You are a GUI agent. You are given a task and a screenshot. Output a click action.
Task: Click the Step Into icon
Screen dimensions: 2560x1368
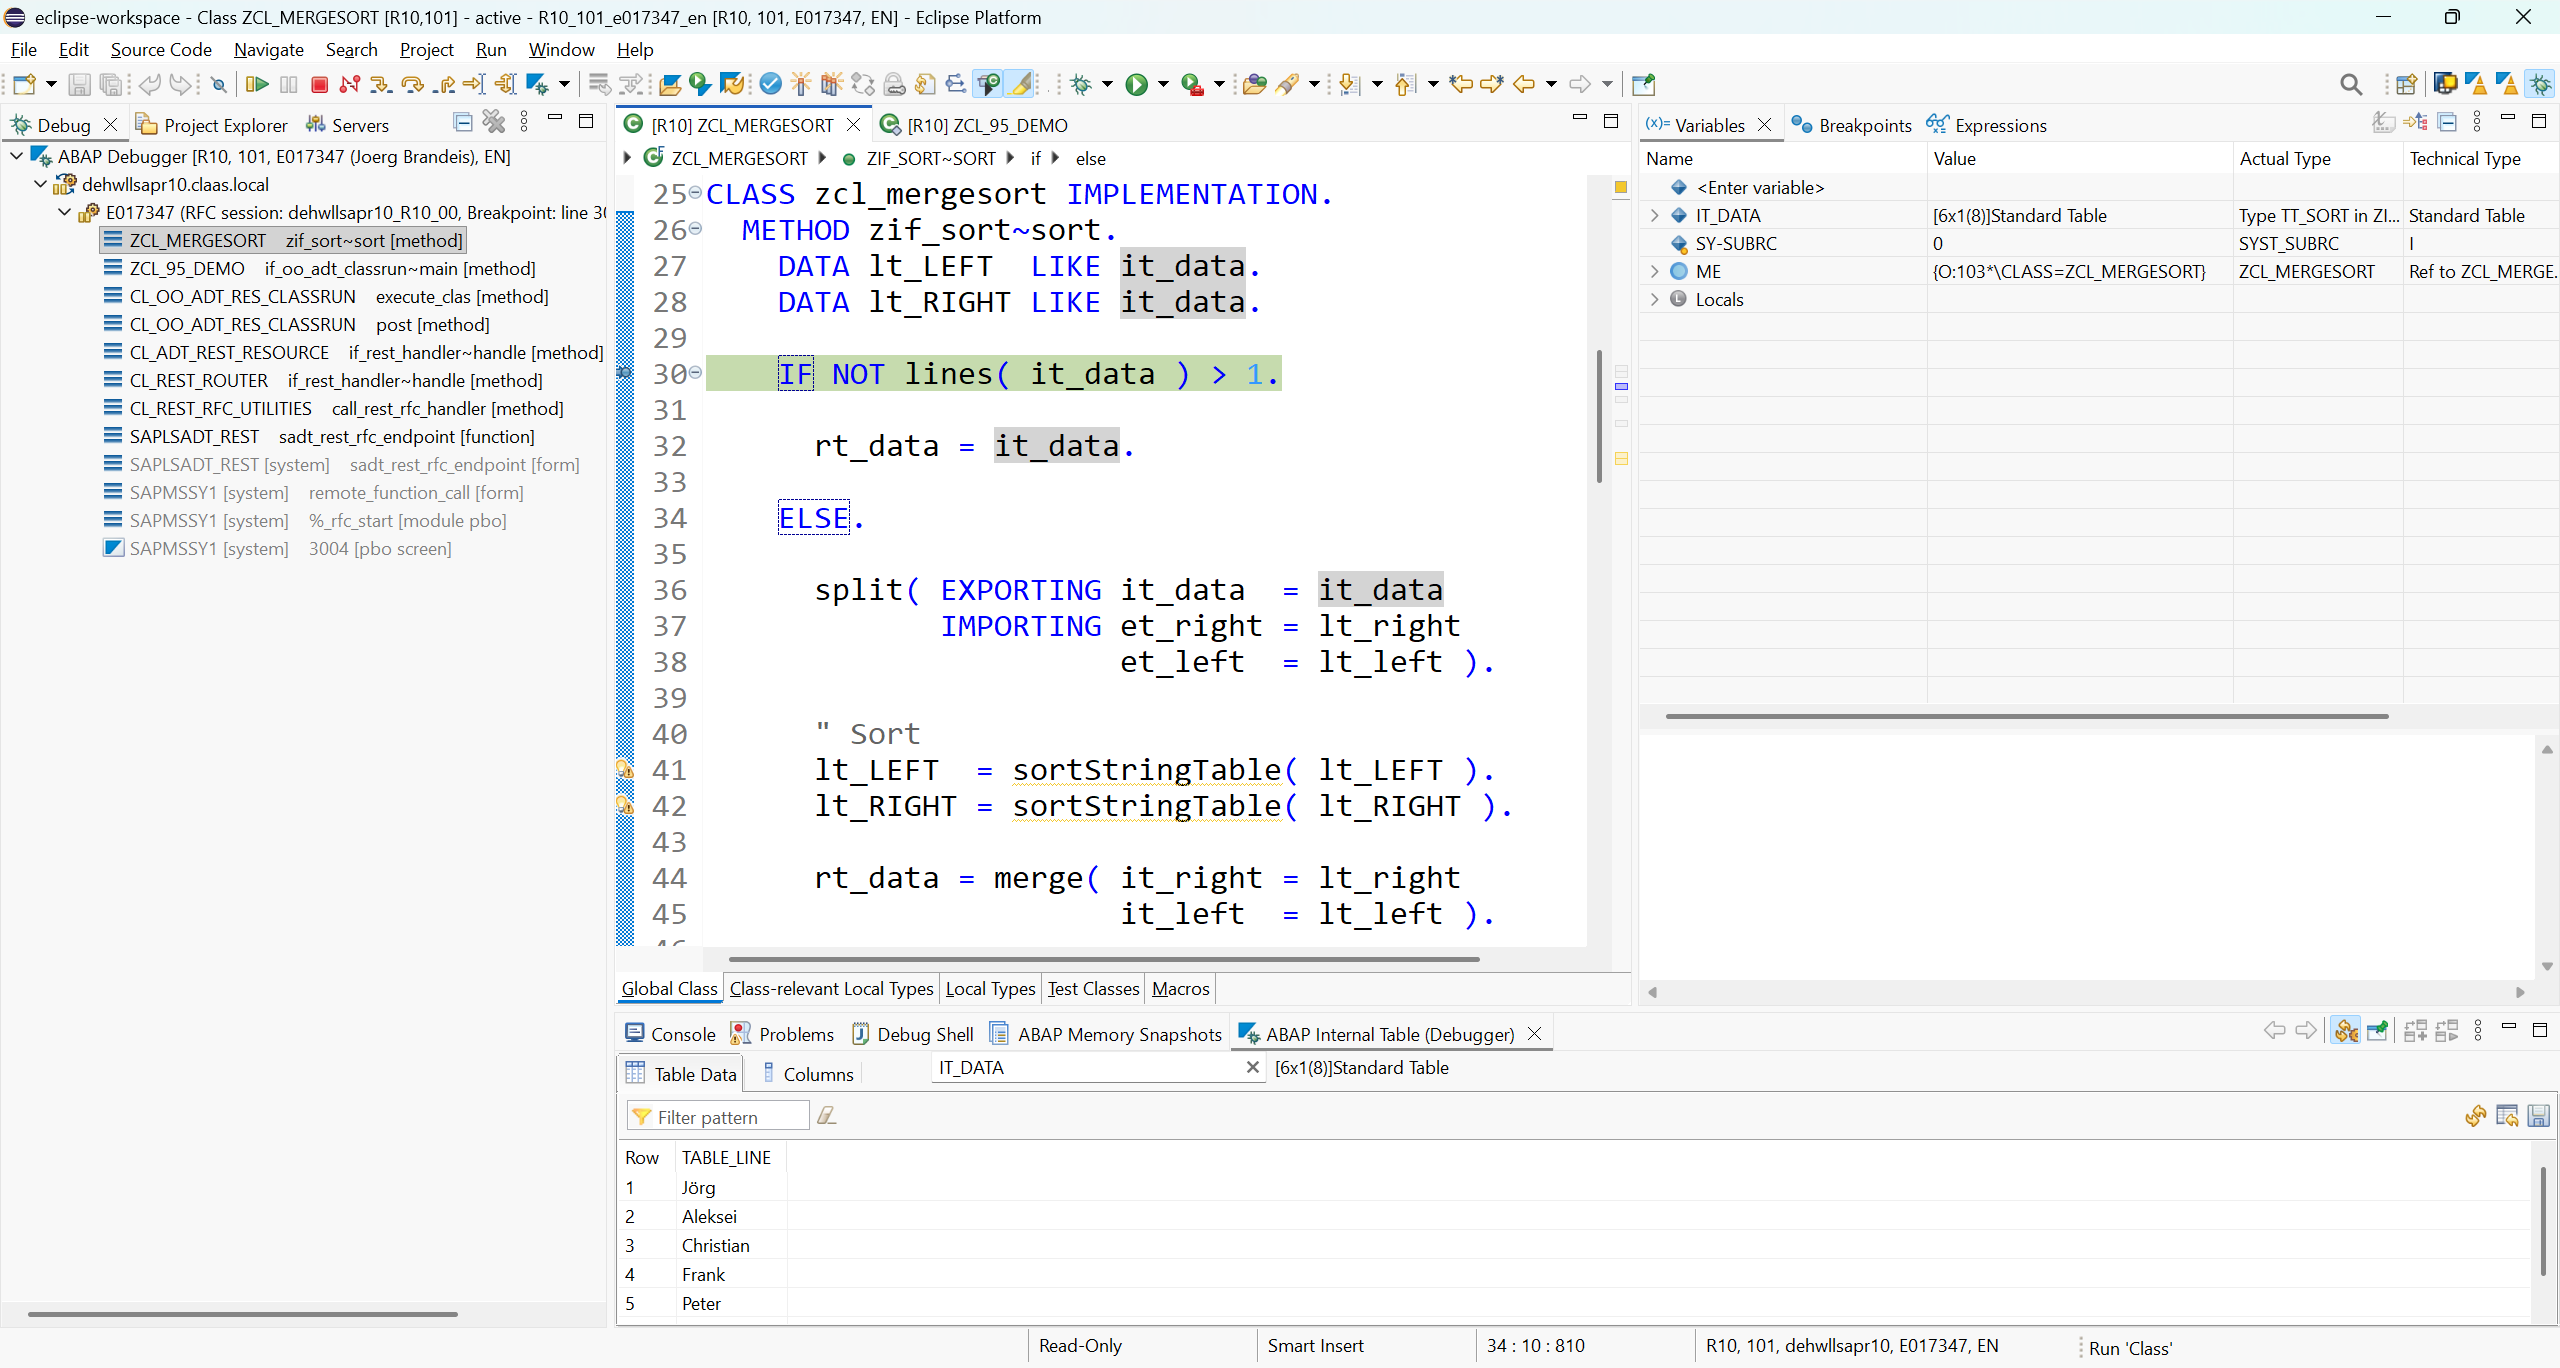(x=380, y=85)
